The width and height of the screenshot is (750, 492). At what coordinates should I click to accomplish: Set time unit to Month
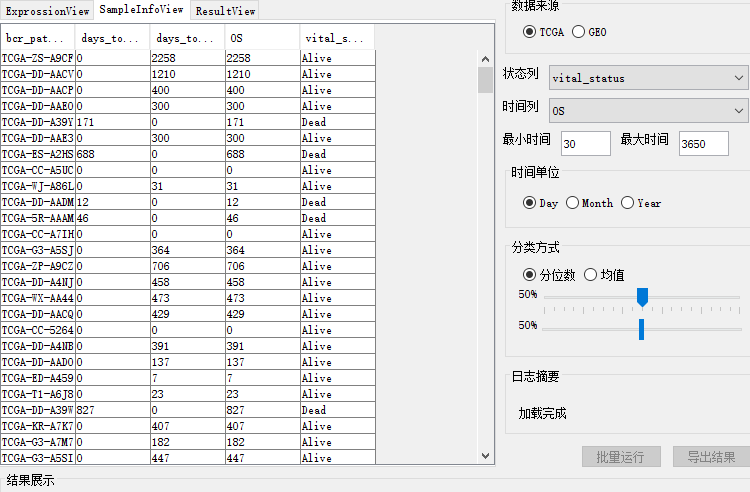[573, 203]
